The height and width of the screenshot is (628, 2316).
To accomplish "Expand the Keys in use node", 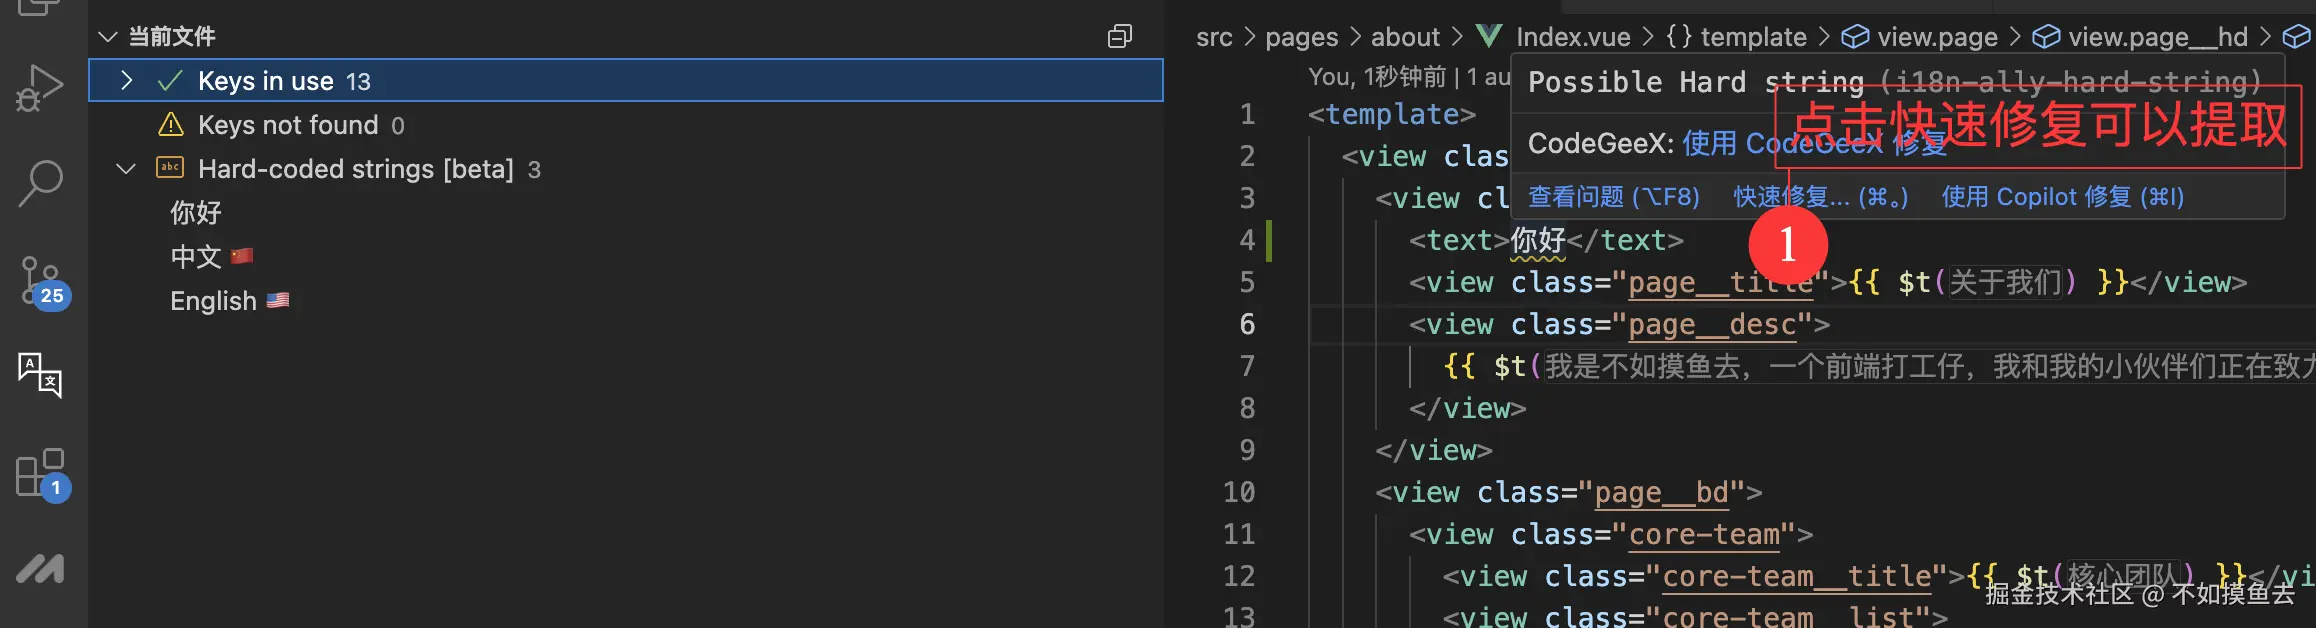I will click(x=126, y=80).
